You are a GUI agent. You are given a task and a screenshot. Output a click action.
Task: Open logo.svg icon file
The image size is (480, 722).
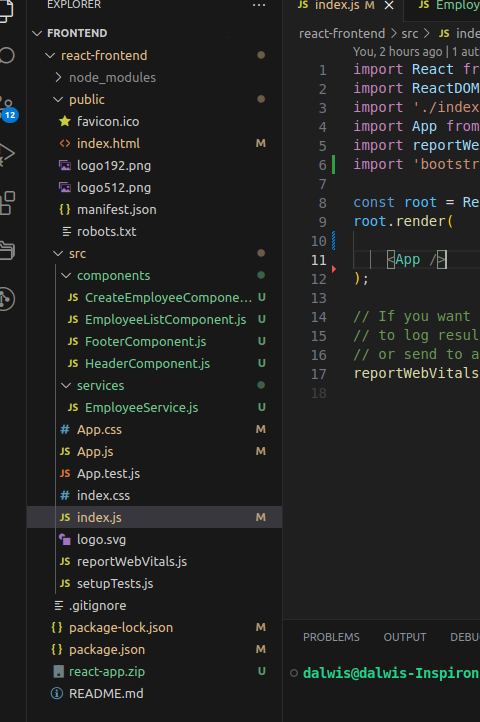(x=65, y=540)
